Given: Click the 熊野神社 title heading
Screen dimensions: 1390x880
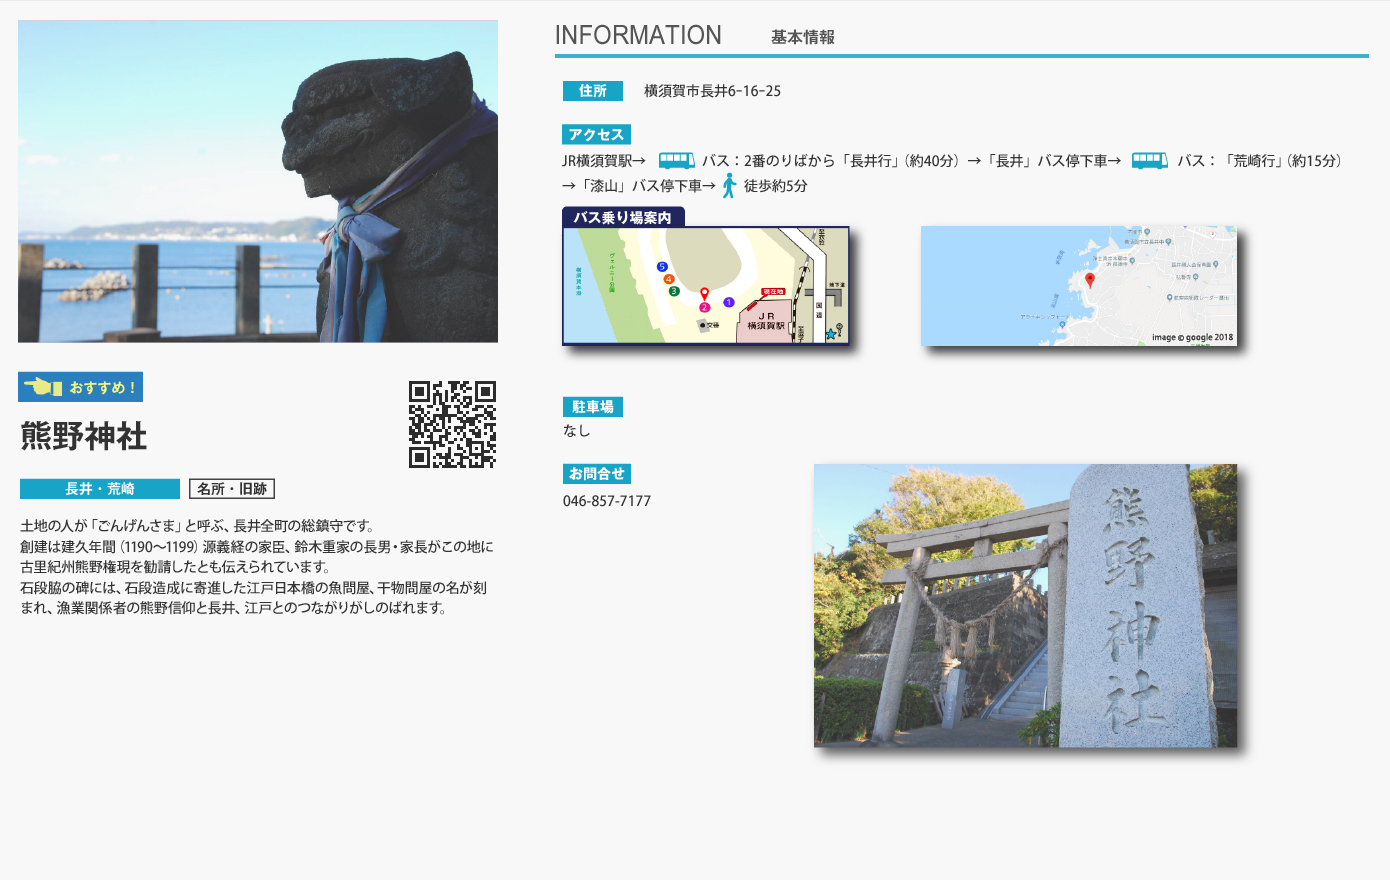Looking at the screenshot, I should click(x=84, y=436).
